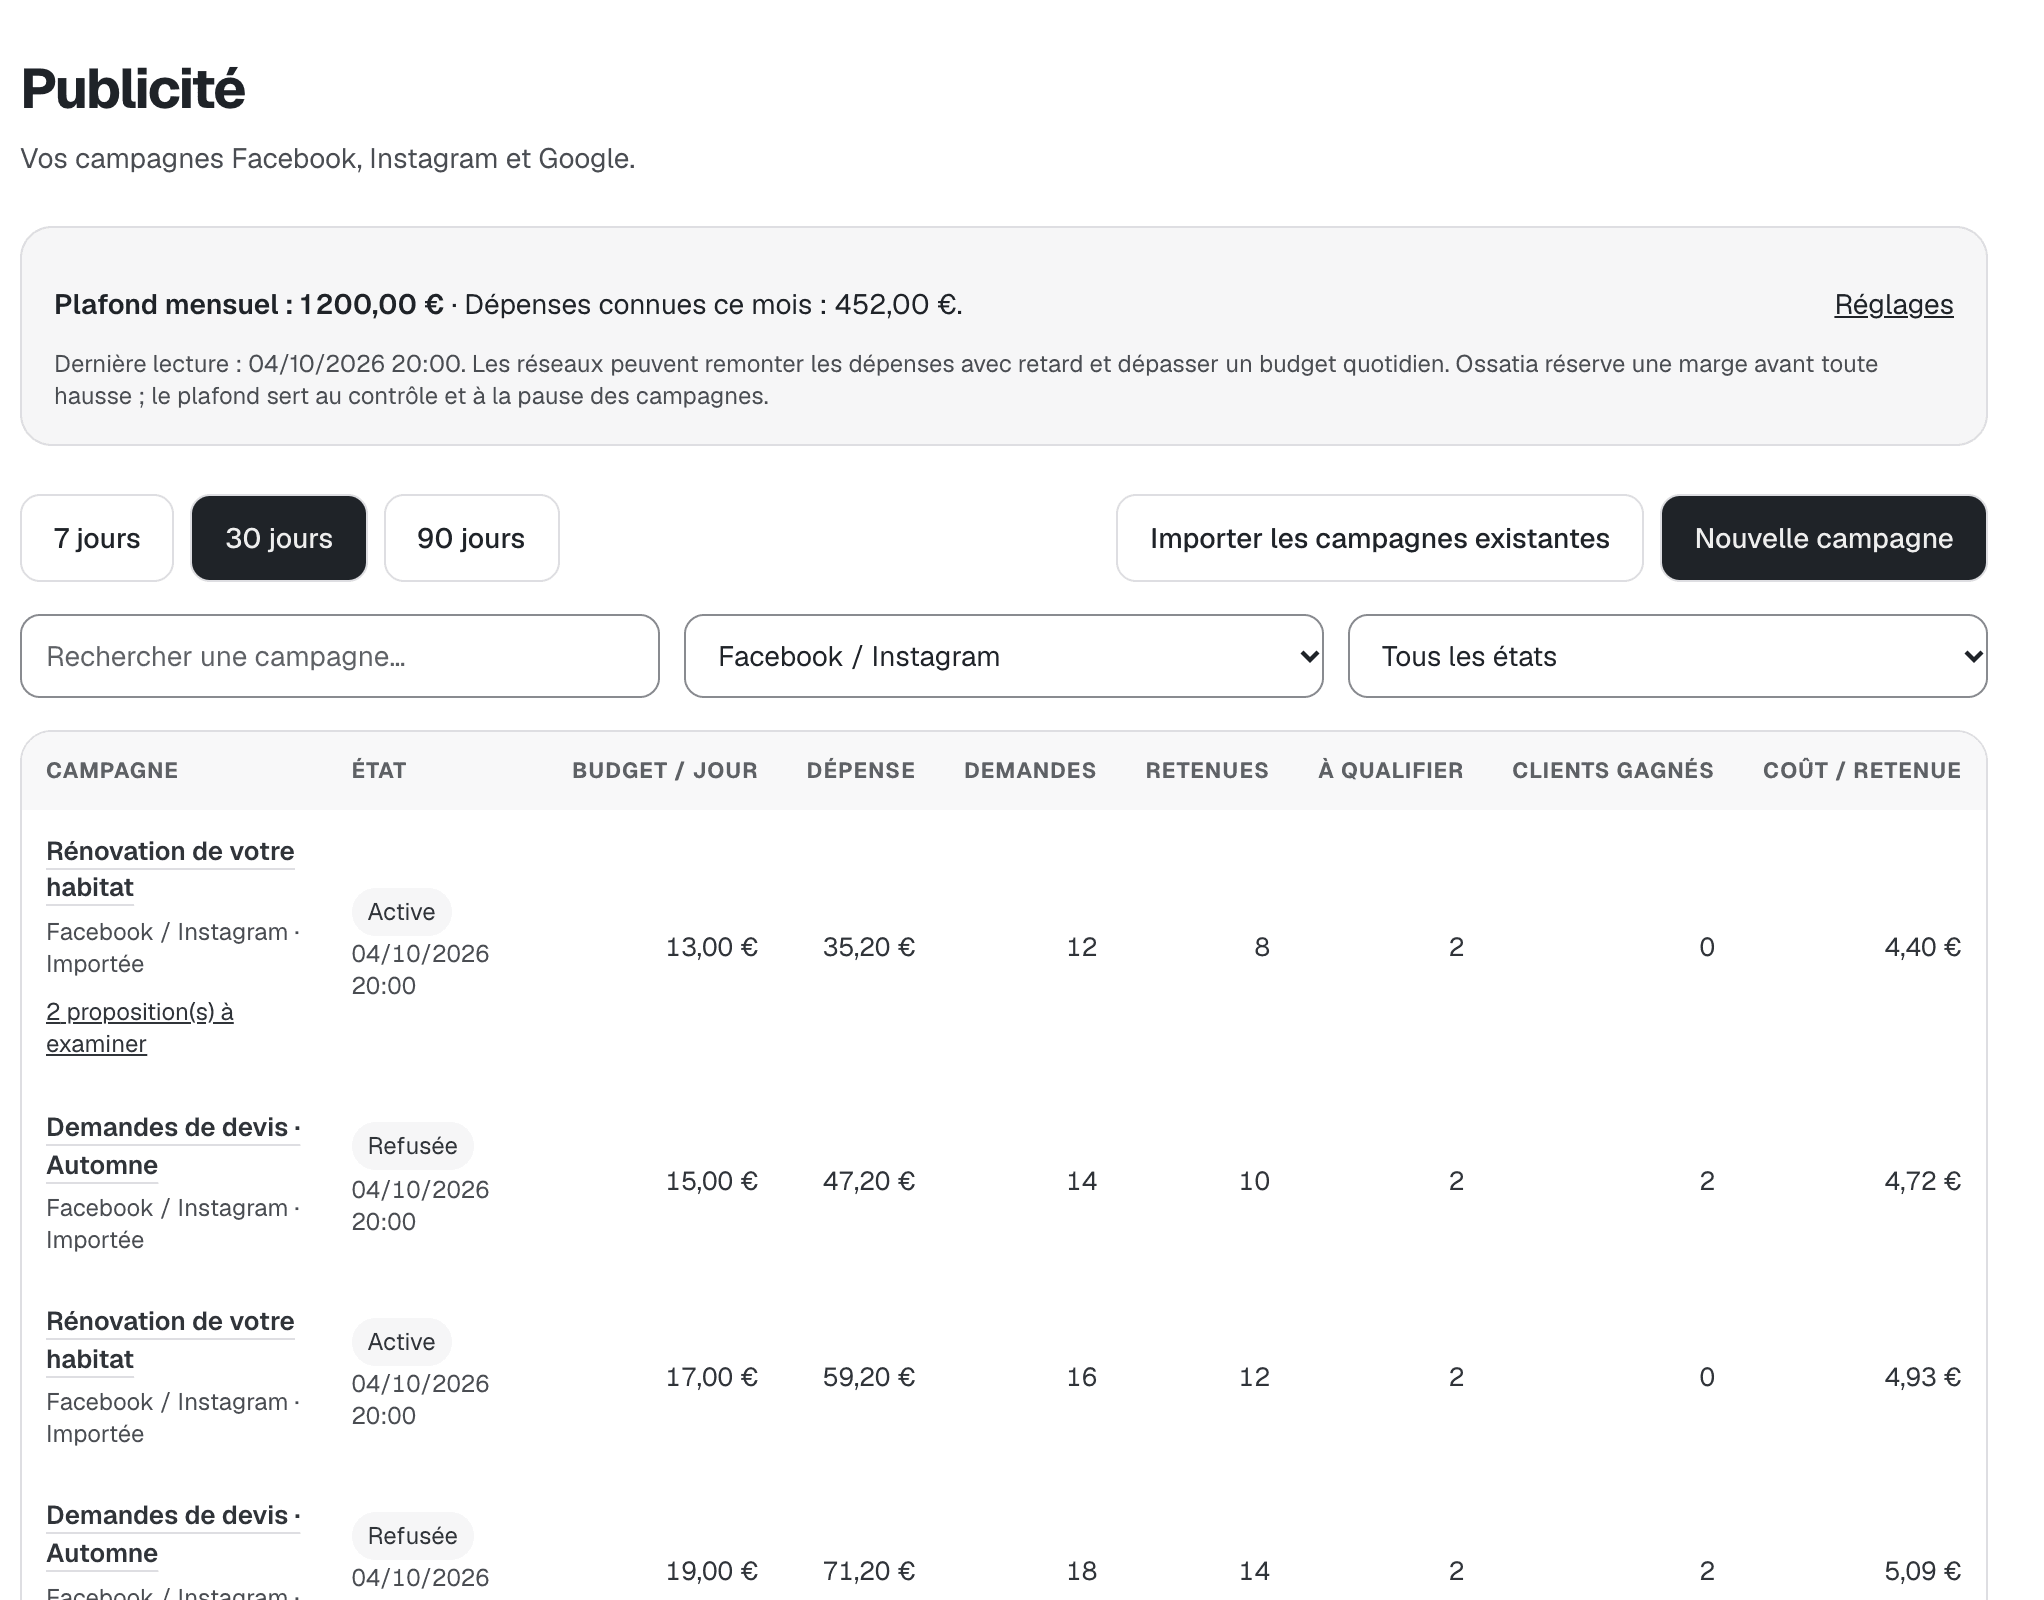The width and height of the screenshot is (2044, 1600).
Task: Click the Refusée badge in the 15,00 € row
Action: point(412,1146)
